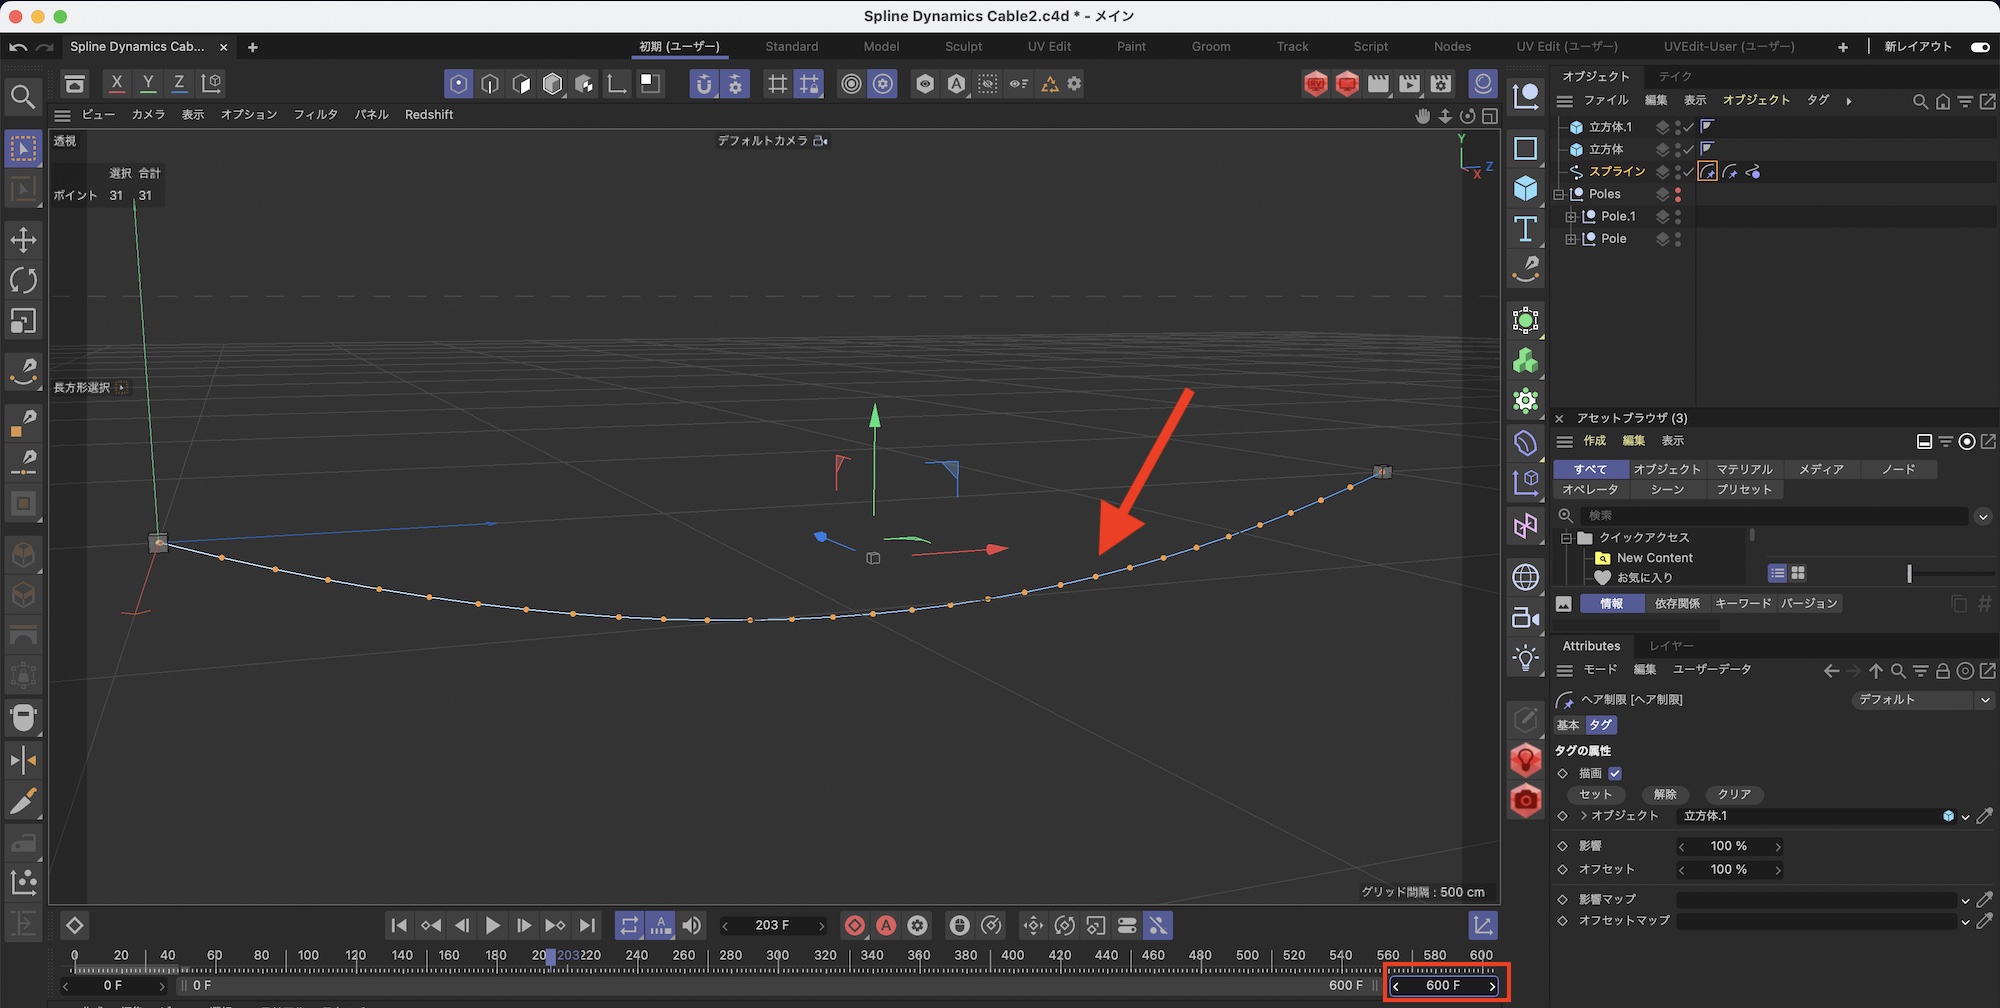
Task: Toggle the 描画 checkbox in tag properties
Action: click(1615, 773)
